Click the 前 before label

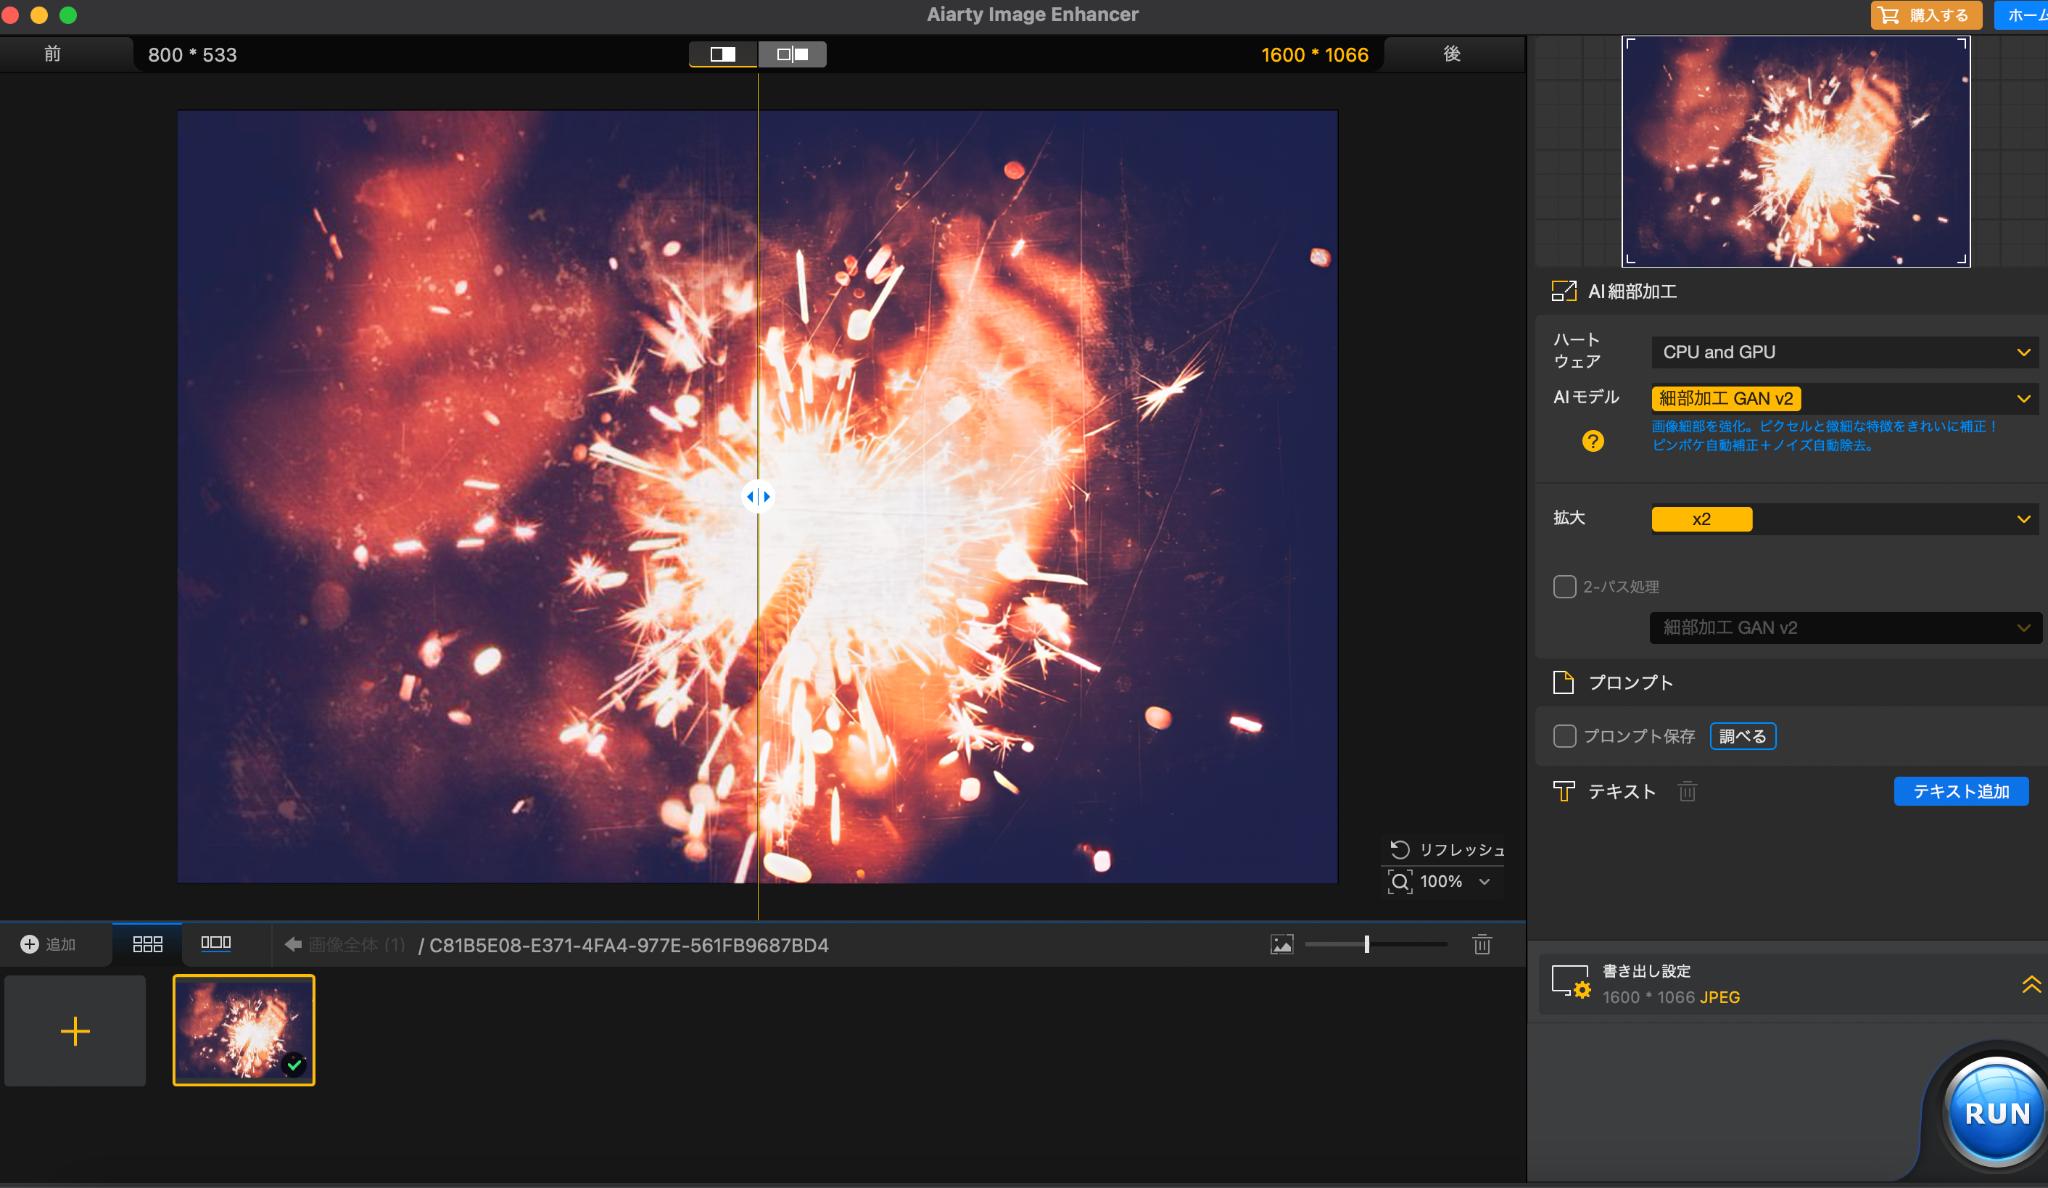(x=52, y=54)
